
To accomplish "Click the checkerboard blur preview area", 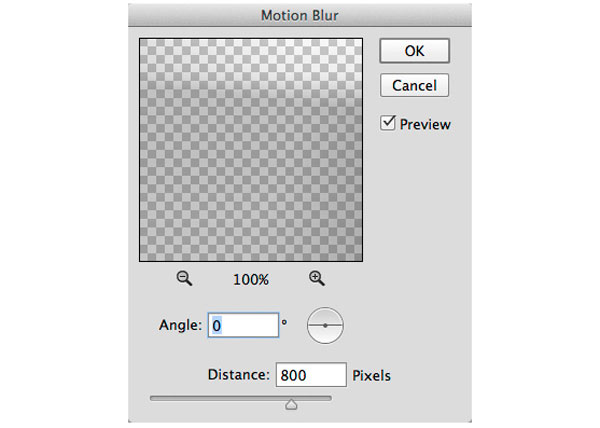I will tap(251, 150).
